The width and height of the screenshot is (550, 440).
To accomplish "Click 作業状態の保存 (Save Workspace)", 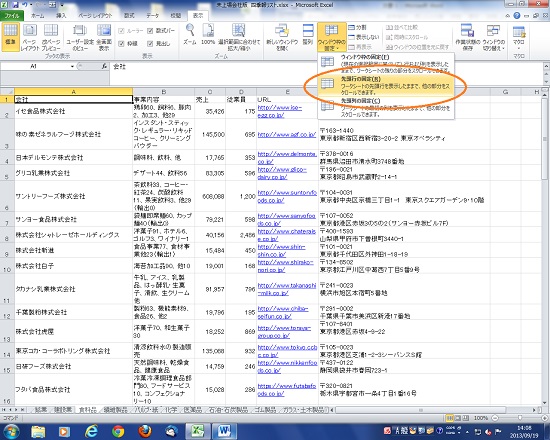I will click(x=467, y=36).
